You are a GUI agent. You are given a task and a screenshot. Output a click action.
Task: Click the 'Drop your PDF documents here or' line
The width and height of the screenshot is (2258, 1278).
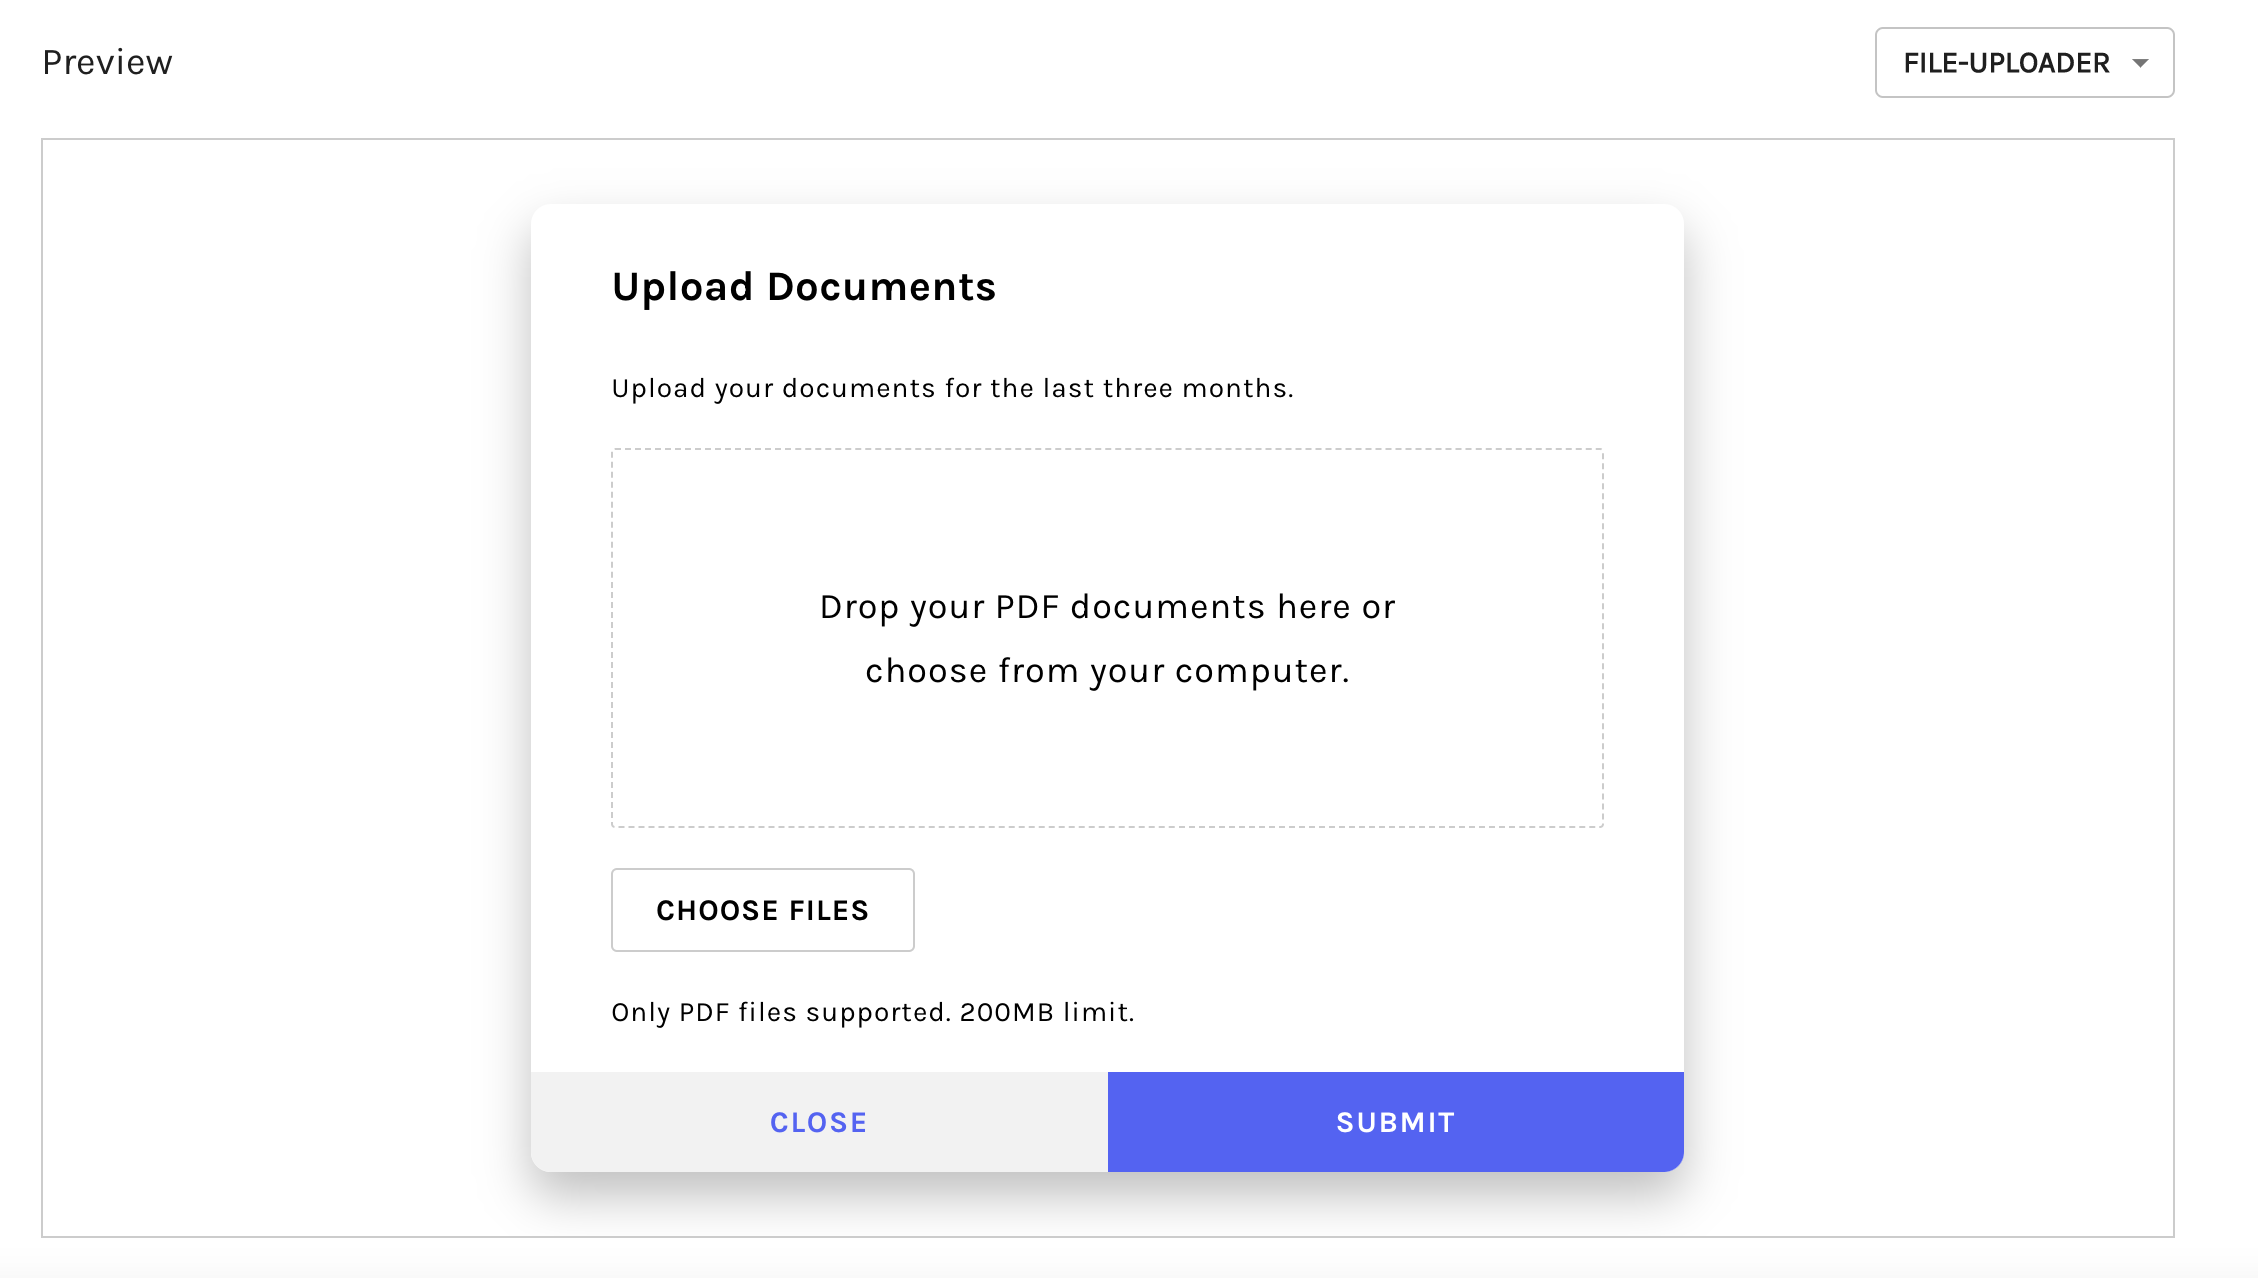point(1107,607)
